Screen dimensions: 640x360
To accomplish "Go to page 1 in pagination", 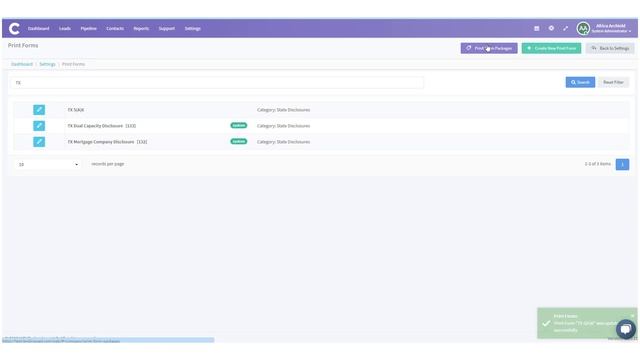I will point(622,164).
